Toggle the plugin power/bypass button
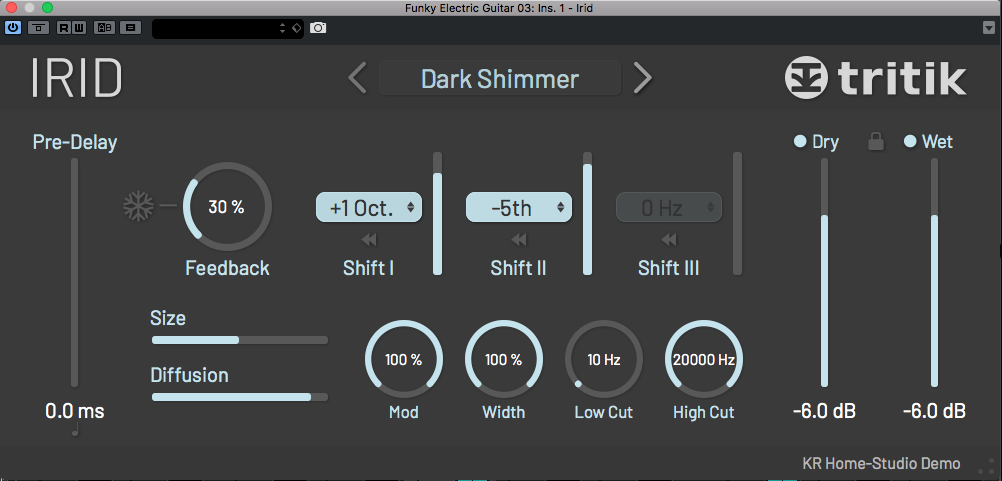This screenshot has height=481, width=1002. pyautogui.click(x=13, y=27)
